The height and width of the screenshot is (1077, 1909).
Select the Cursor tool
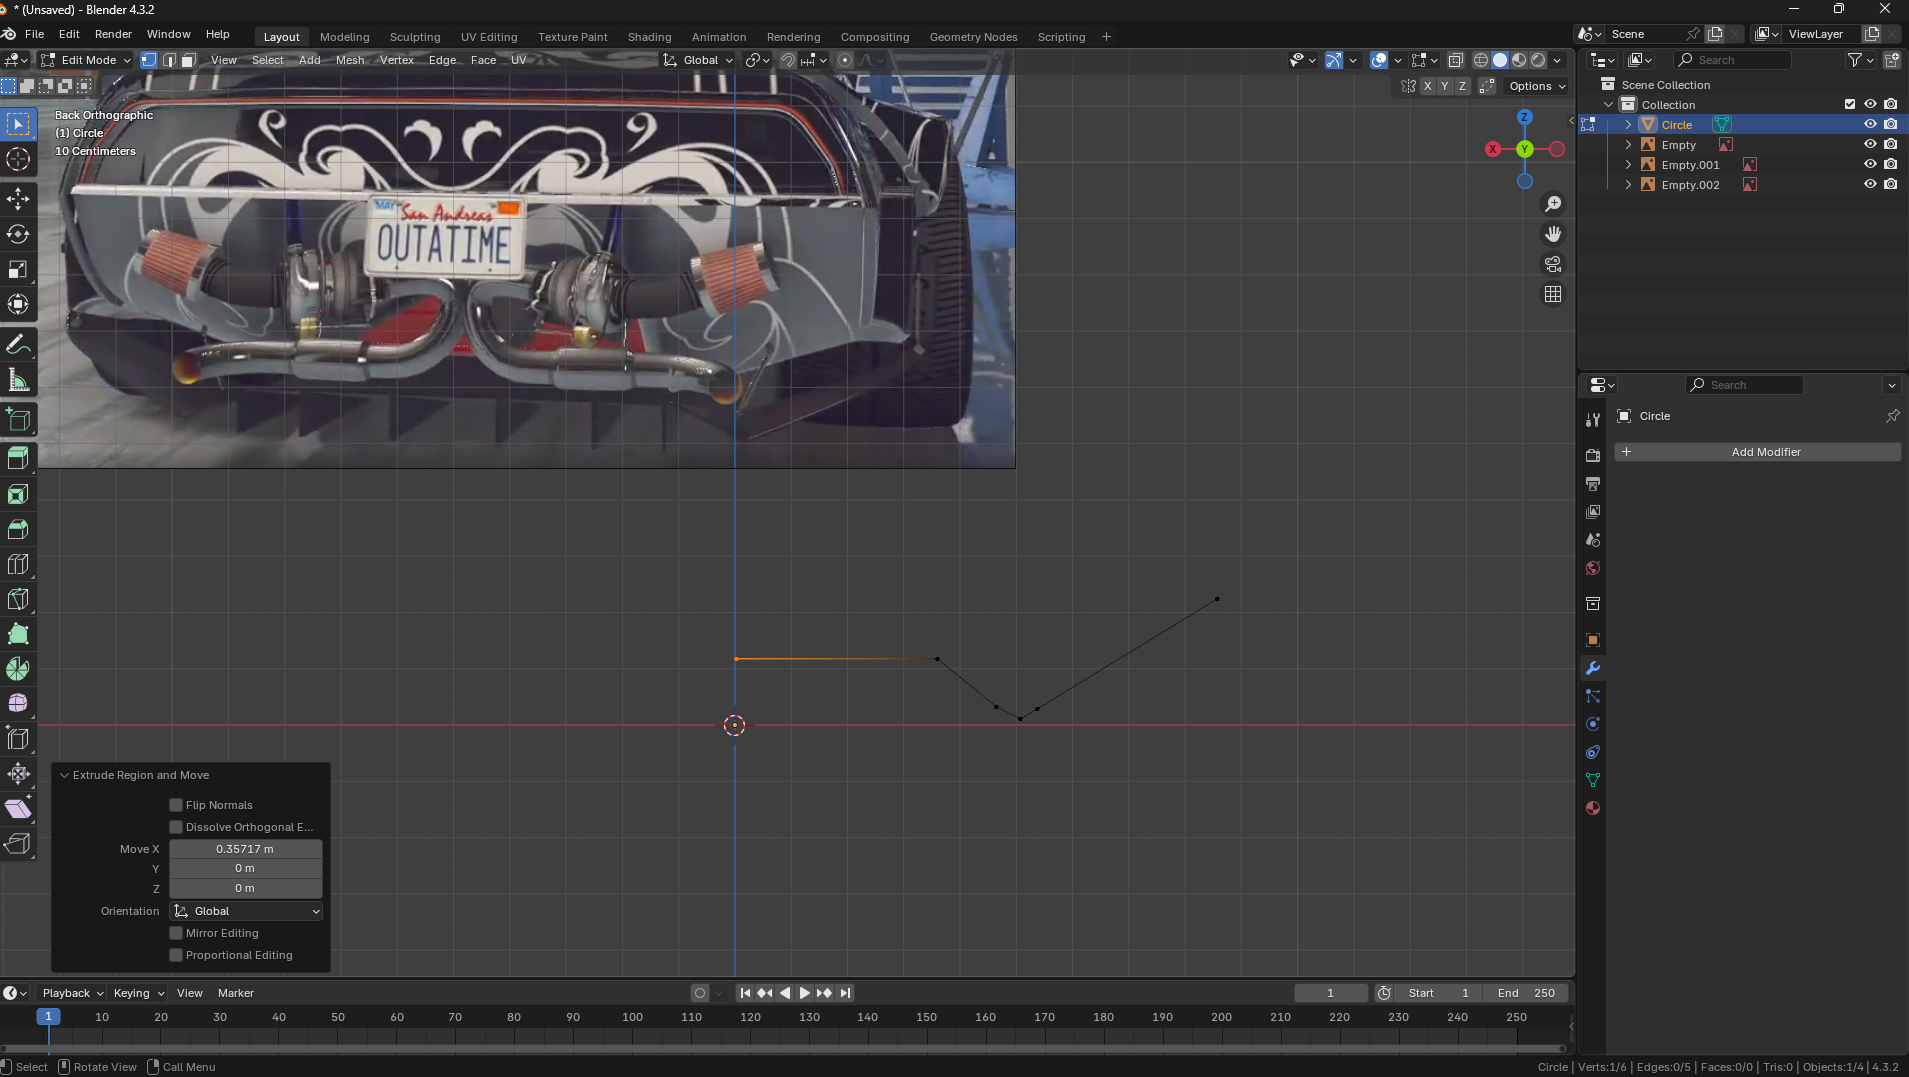click(x=18, y=159)
